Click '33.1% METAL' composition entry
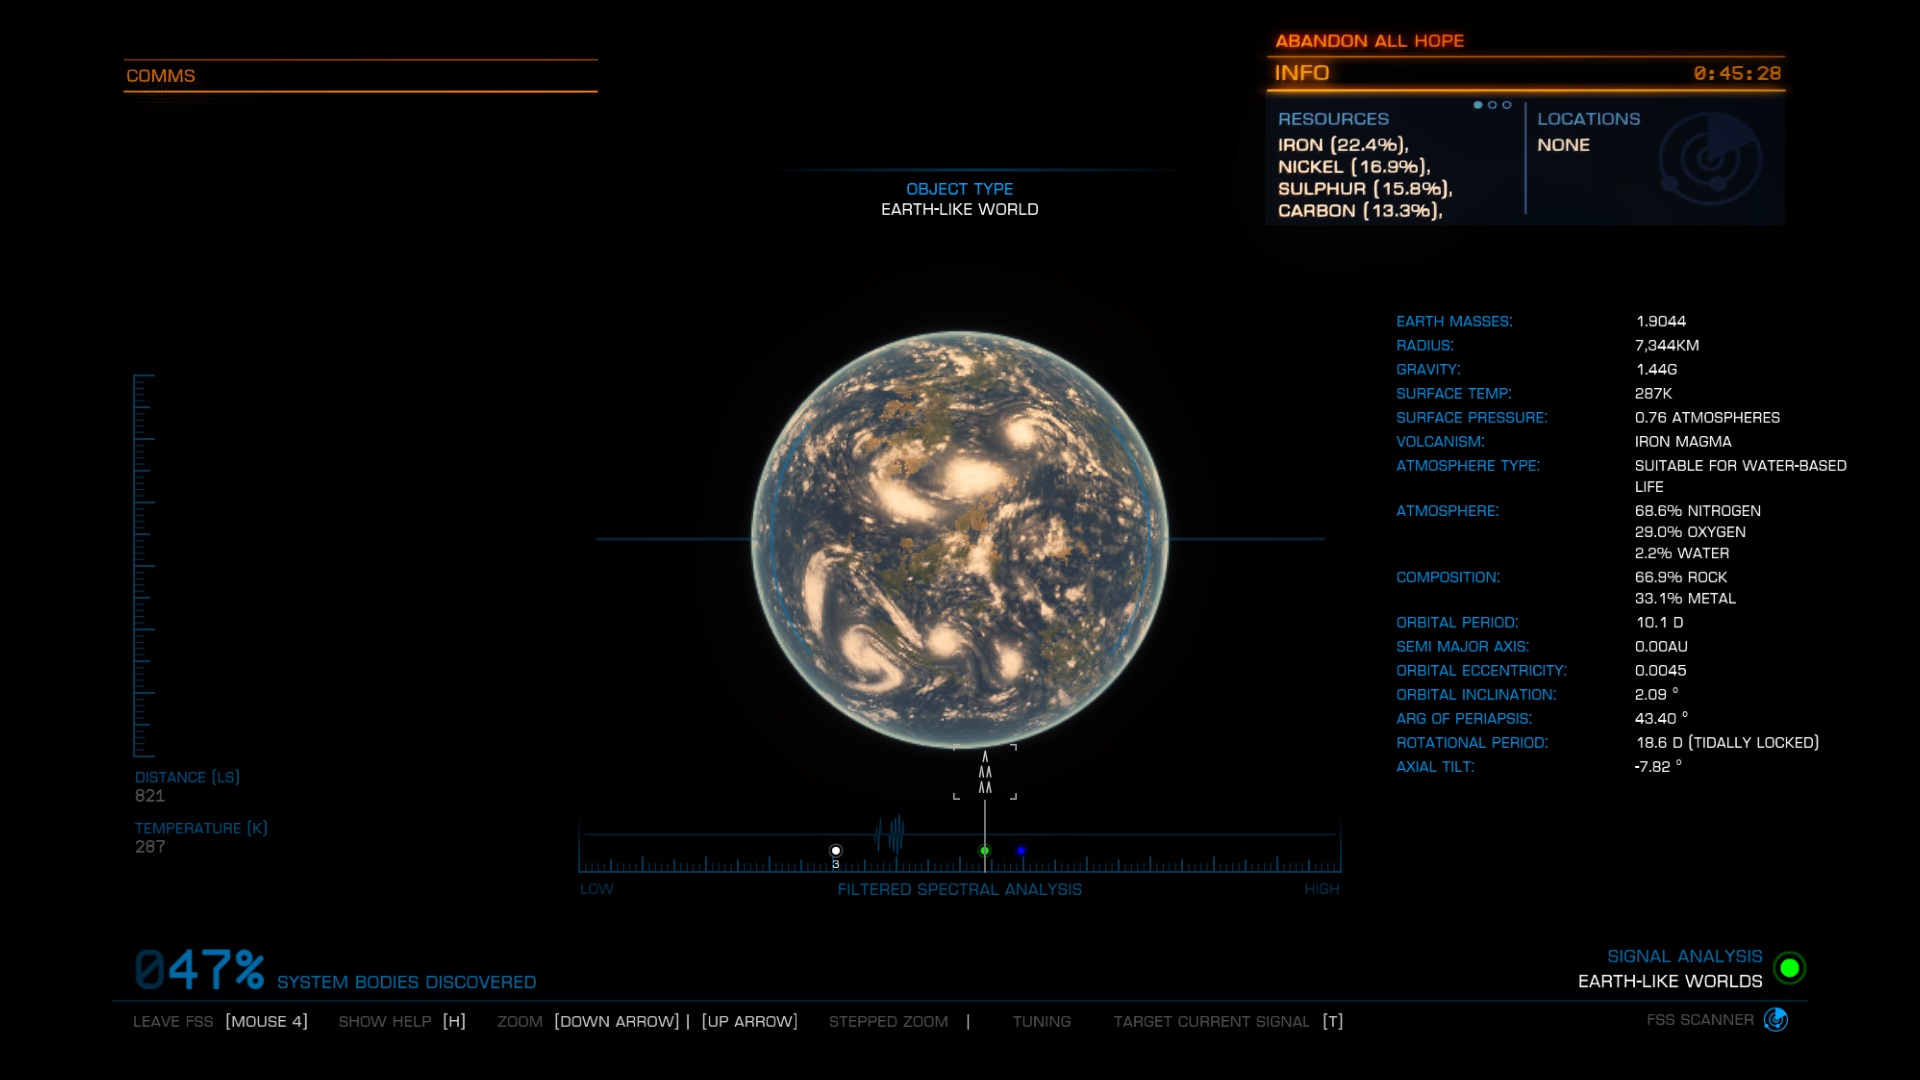Image resolution: width=1920 pixels, height=1080 pixels. 1685,598
